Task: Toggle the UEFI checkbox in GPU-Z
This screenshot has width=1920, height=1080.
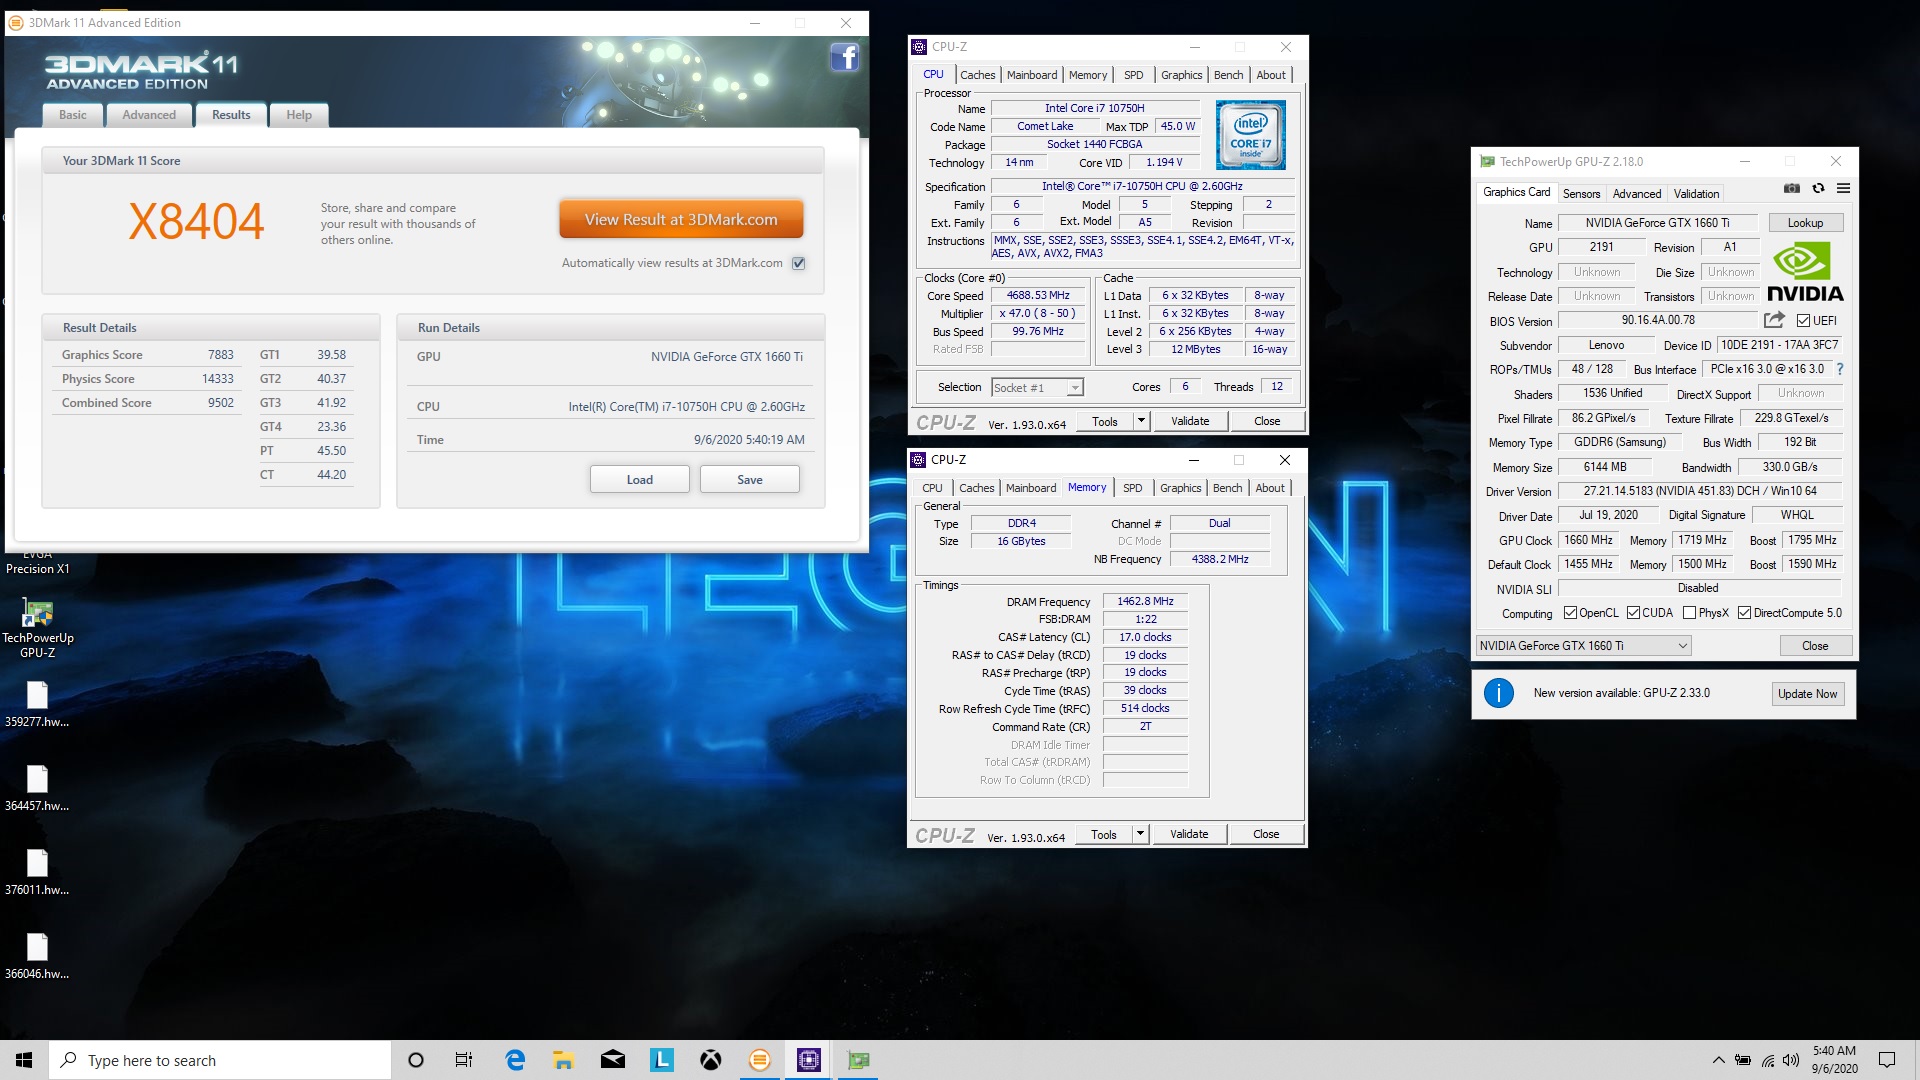Action: [1803, 321]
